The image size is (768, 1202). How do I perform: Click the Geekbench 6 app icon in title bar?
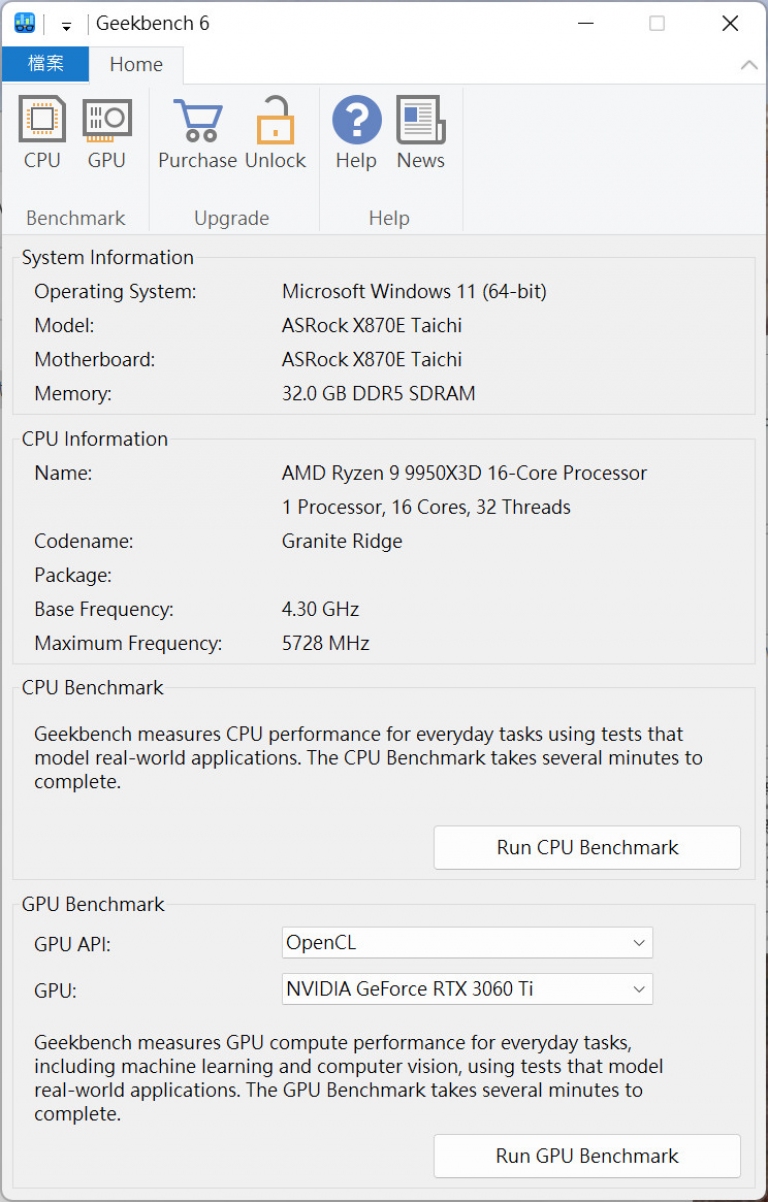point(24,23)
